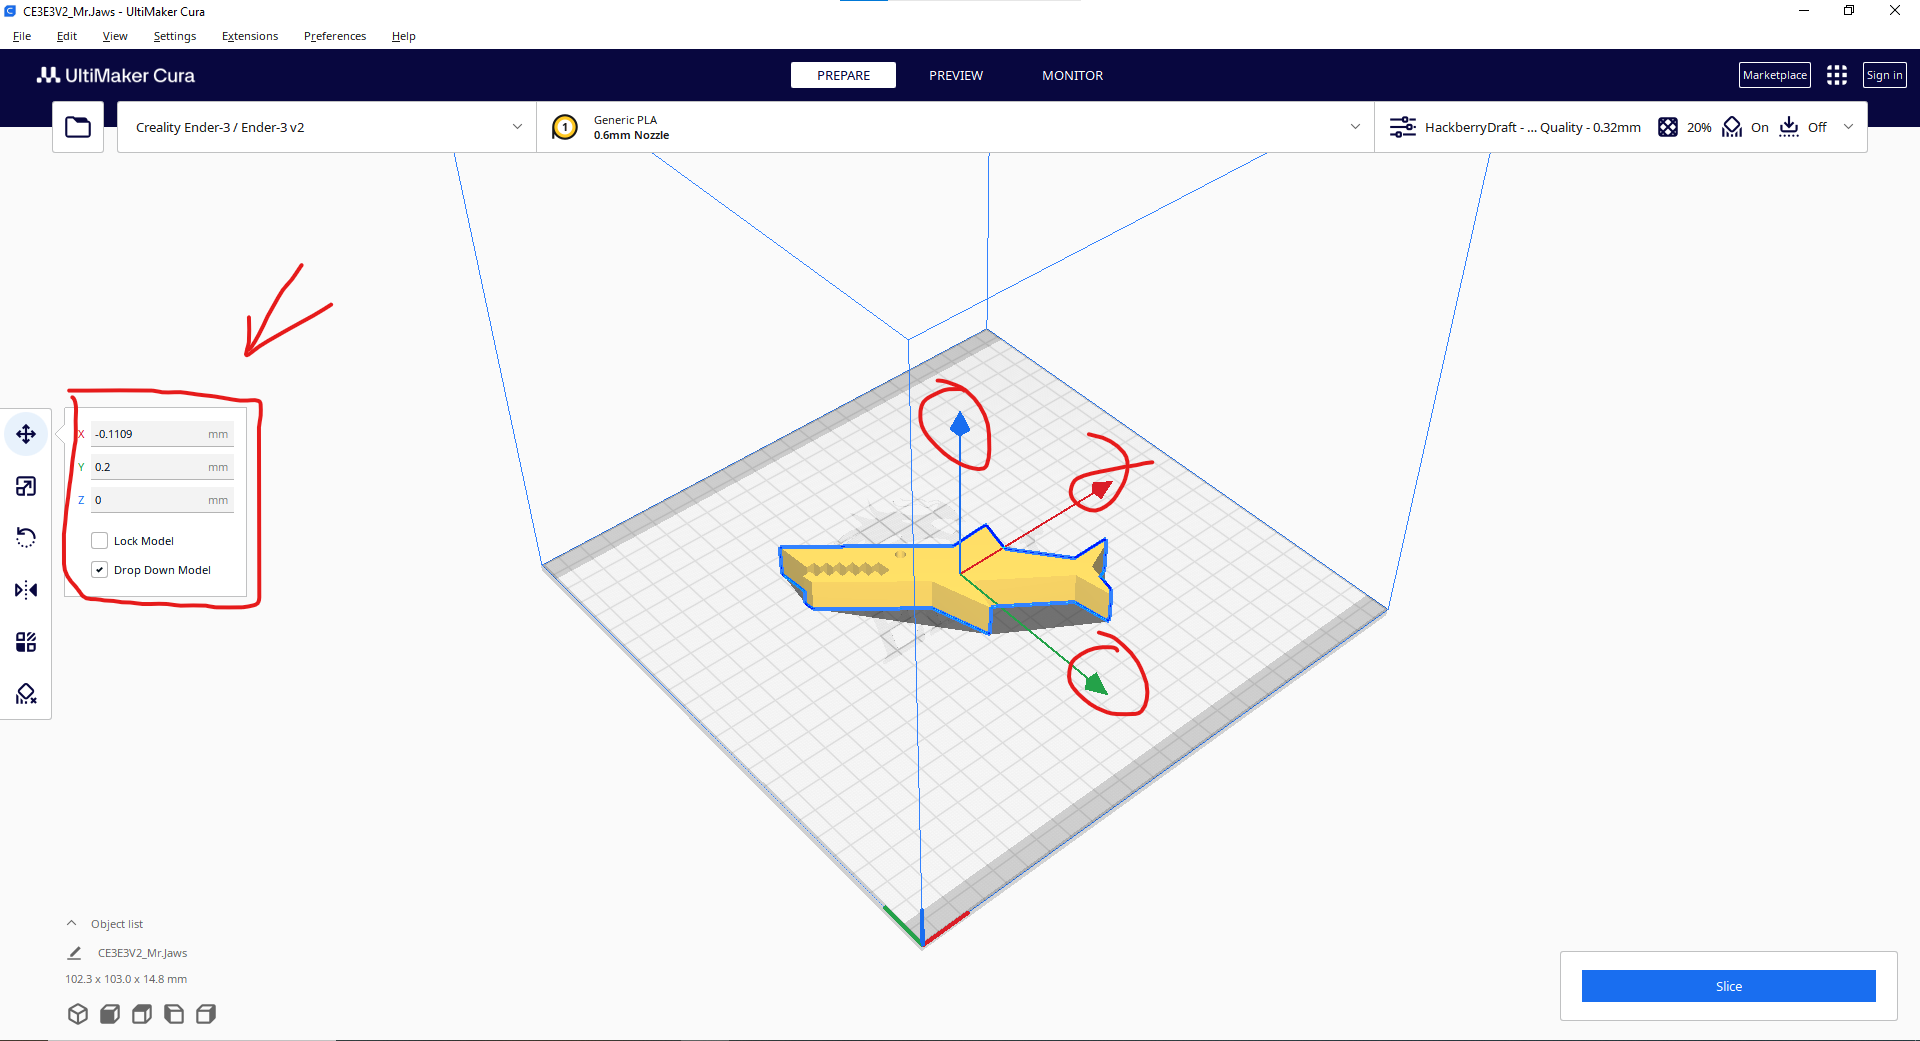This screenshot has width=1920, height=1041.
Task: Switch to the 3D view icon
Action: pos(78,1014)
